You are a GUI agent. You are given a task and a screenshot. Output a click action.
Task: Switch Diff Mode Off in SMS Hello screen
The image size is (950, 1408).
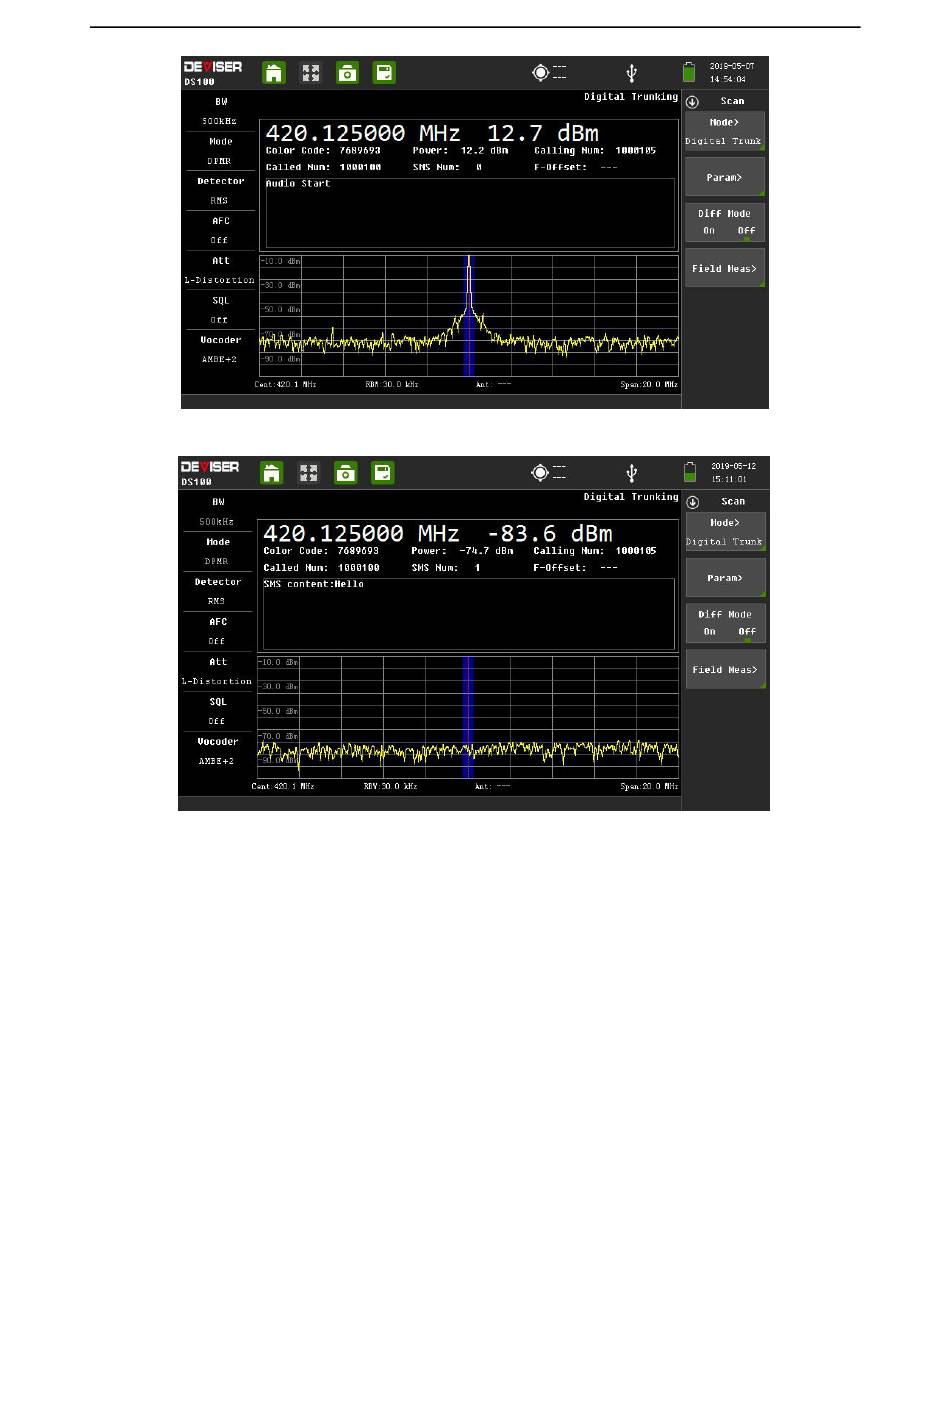[x=747, y=632]
